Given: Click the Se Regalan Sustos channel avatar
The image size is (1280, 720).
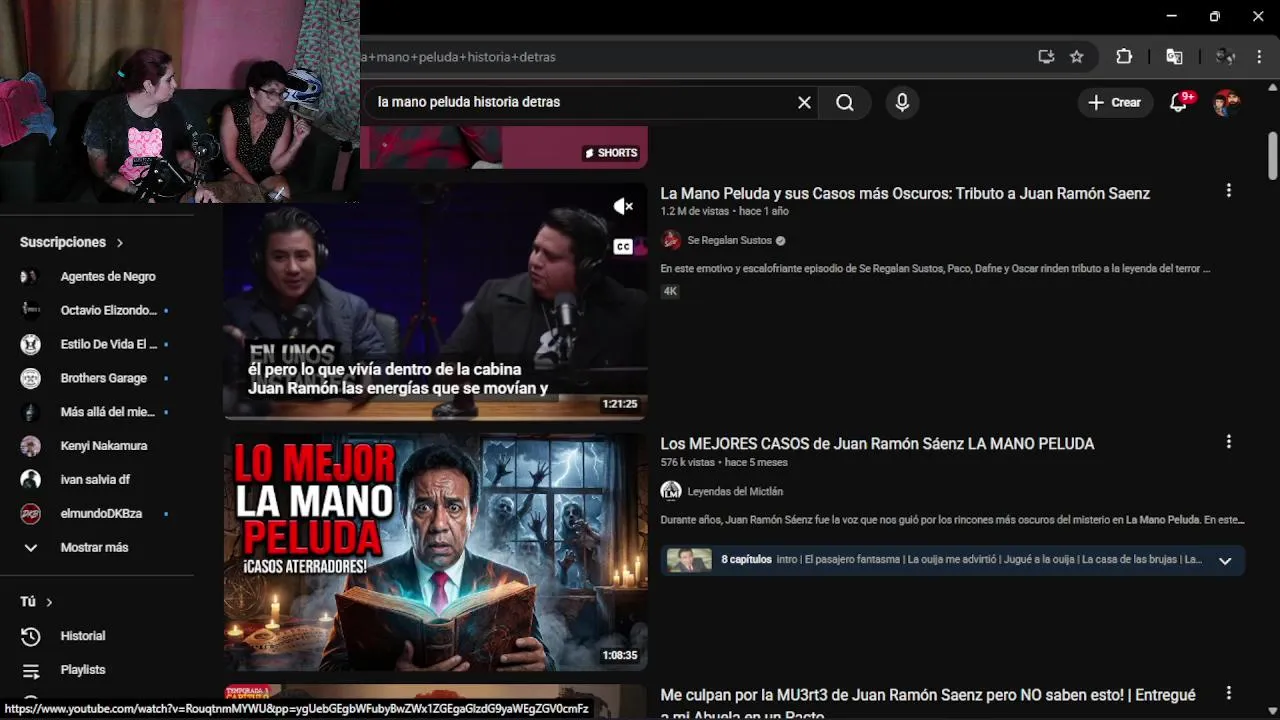Looking at the screenshot, I should click(671, 240).
